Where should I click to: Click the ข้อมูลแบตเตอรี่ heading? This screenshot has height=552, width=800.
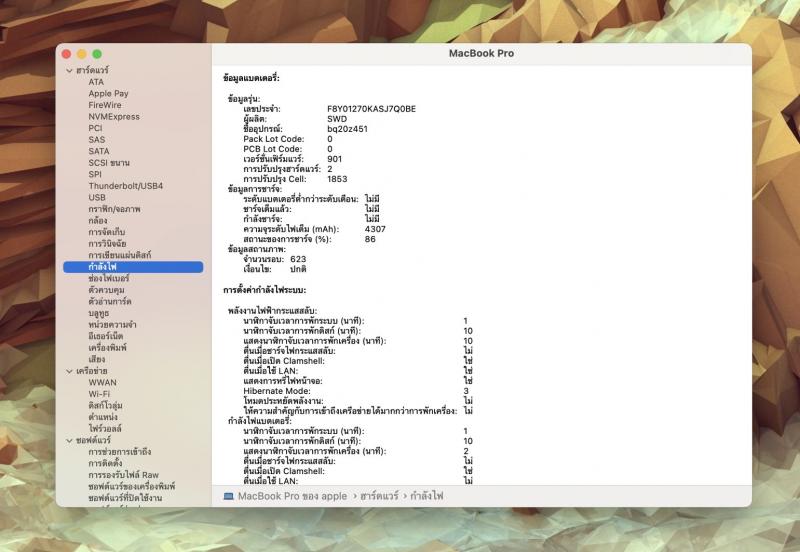coord(251,78)
